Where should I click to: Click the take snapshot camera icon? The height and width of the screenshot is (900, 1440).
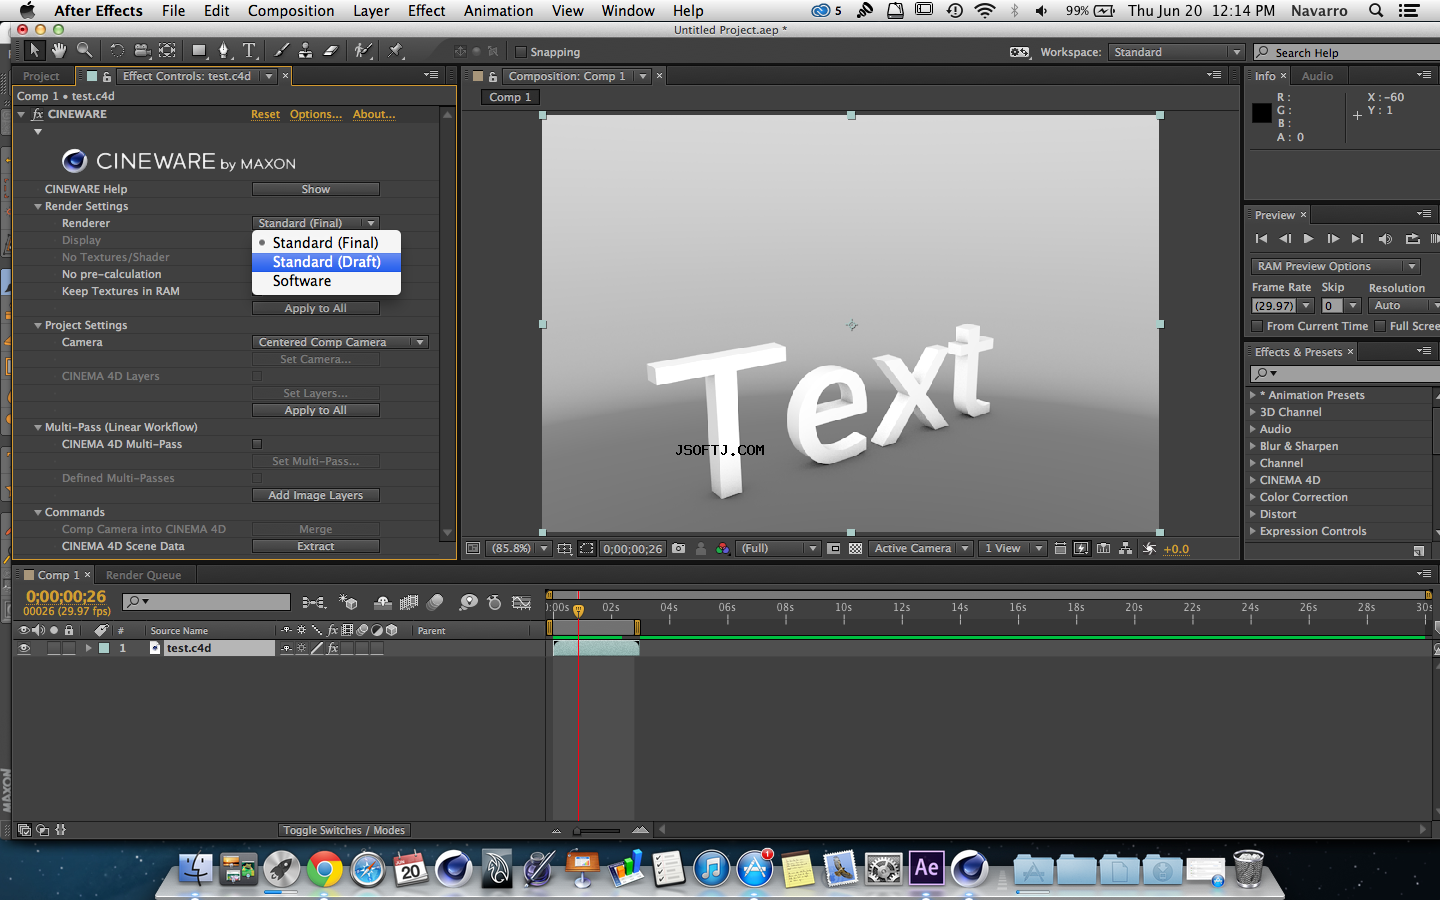(679, 548)
